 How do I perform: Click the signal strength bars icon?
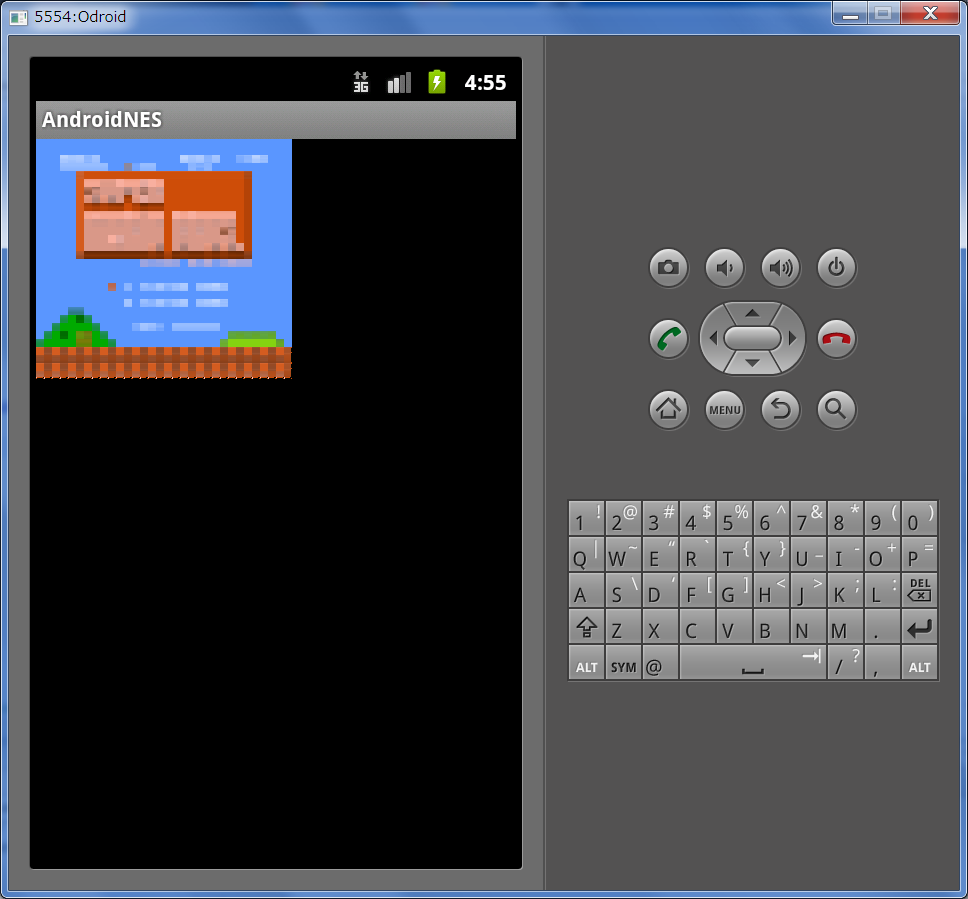click(x=399, y=82)
